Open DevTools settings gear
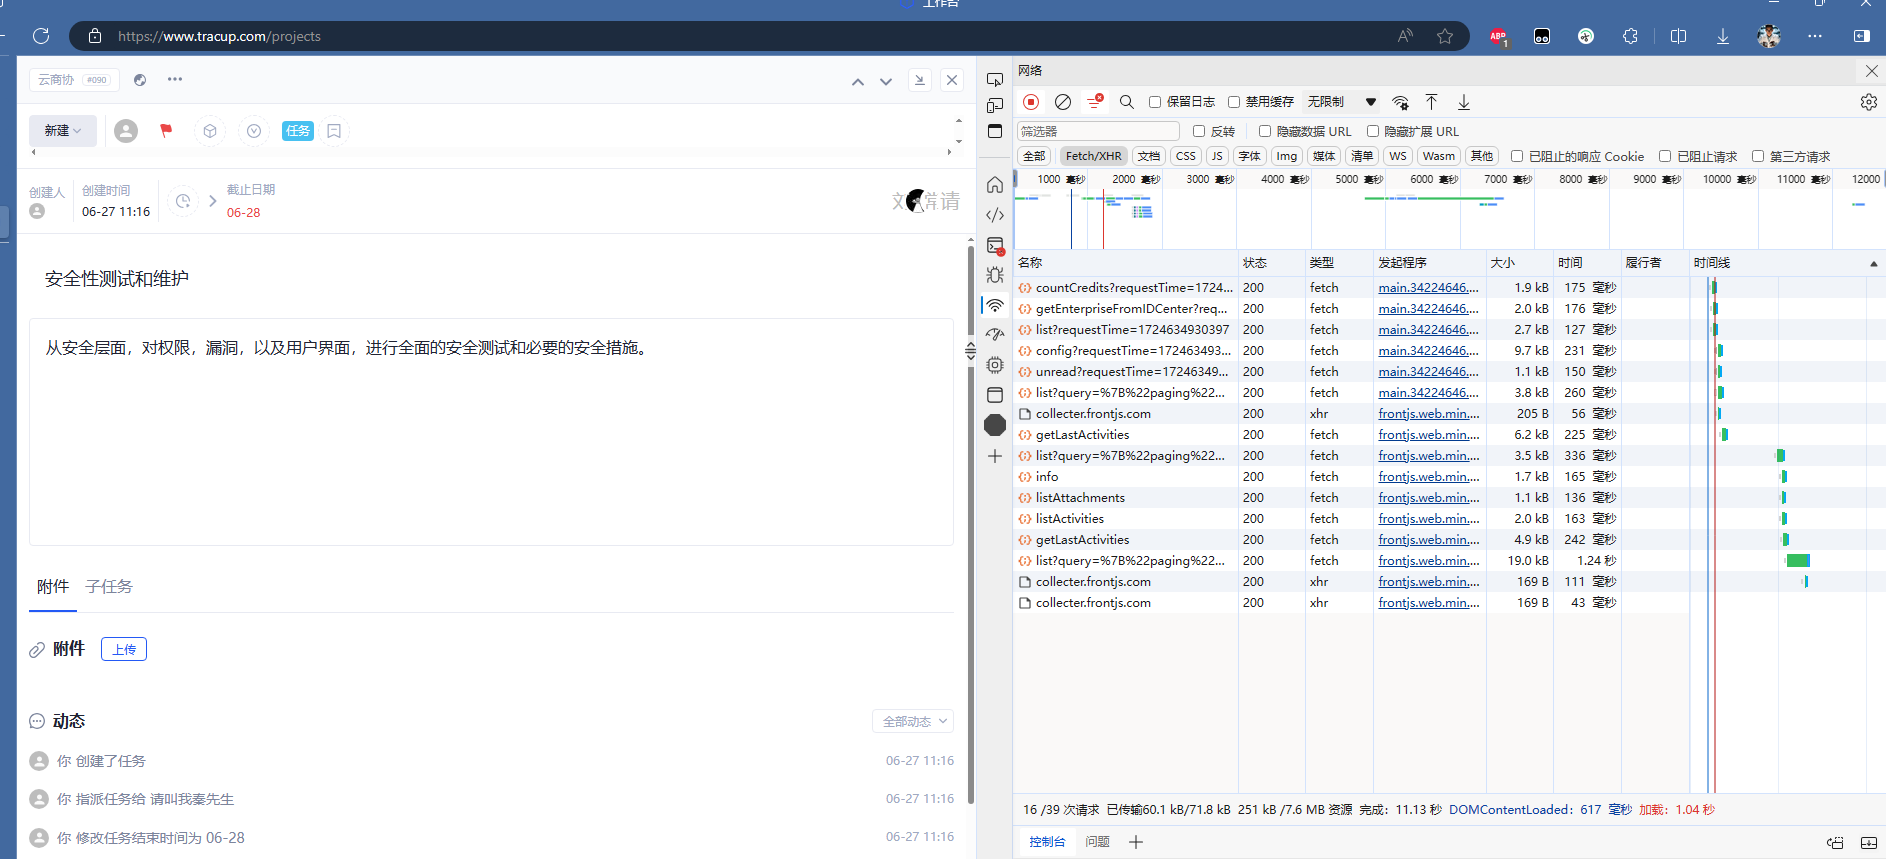 [x=1868, y=102]
